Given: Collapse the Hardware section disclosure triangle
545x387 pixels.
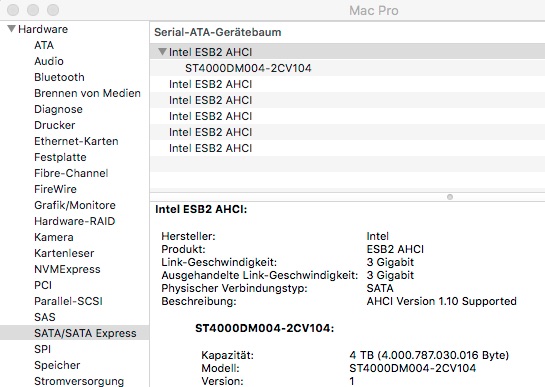Looking at the screenshot, I should (x=11, y=29).
